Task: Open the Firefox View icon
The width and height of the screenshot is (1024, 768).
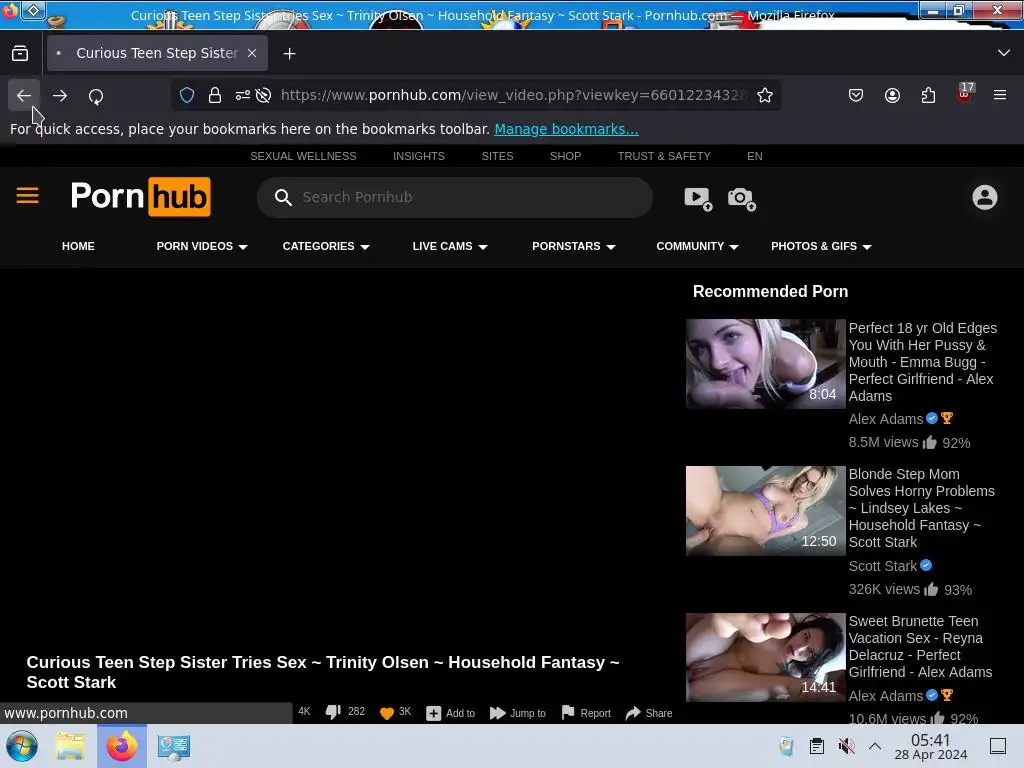Action: point(20,53)
